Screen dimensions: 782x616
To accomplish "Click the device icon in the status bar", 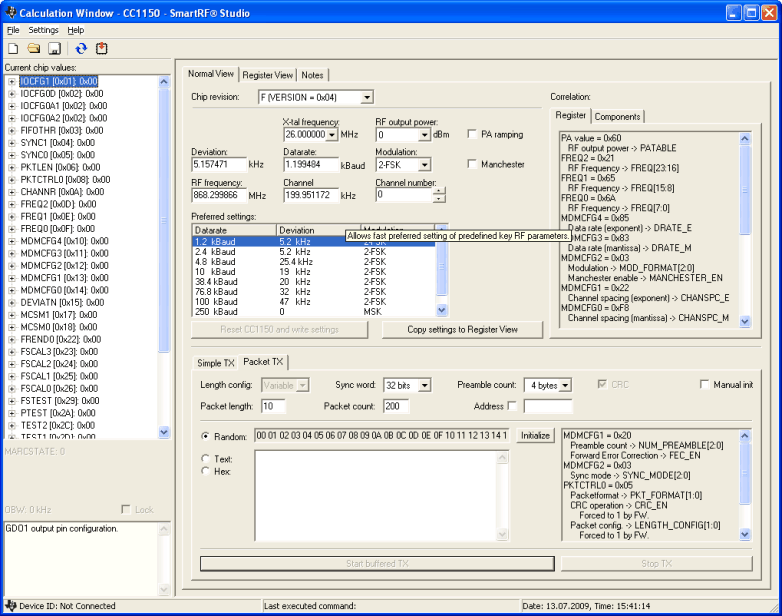I will 10,606.
